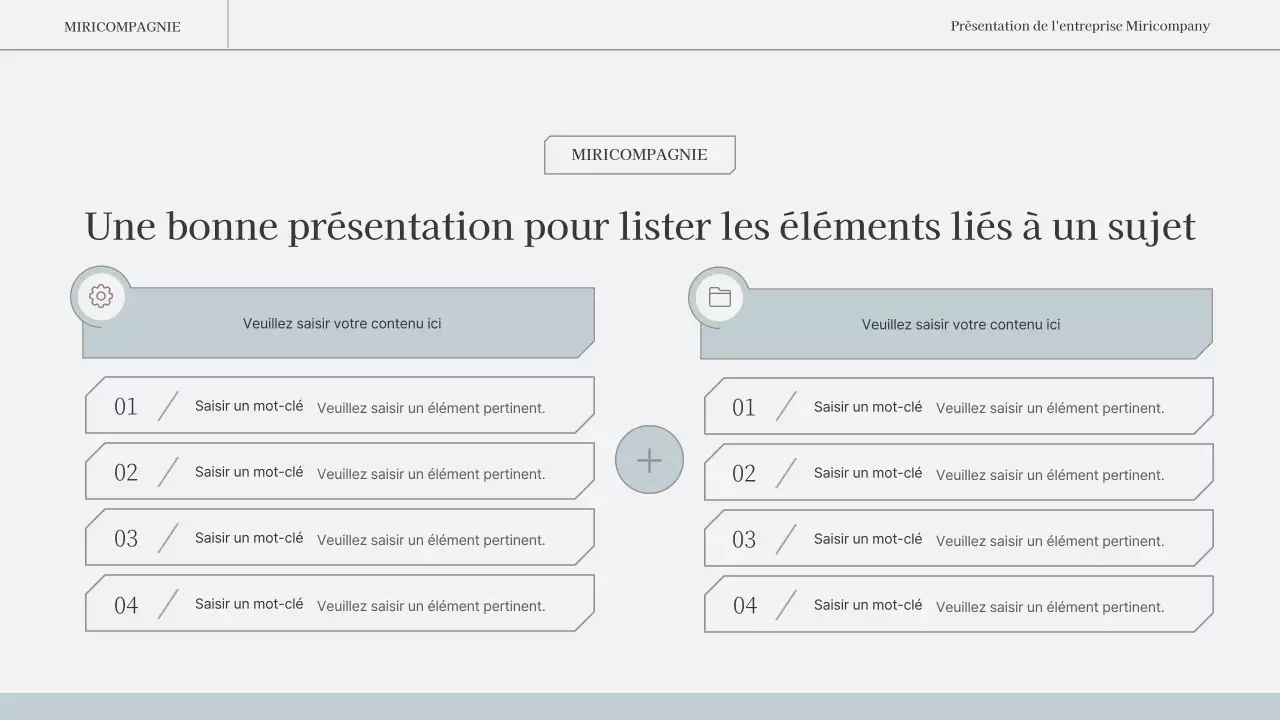This screenshot has width=1280, height=720.
Task: Click the left 'Veuillez saisir votre contenu ici' banner
Action: (x=343, y=323)
